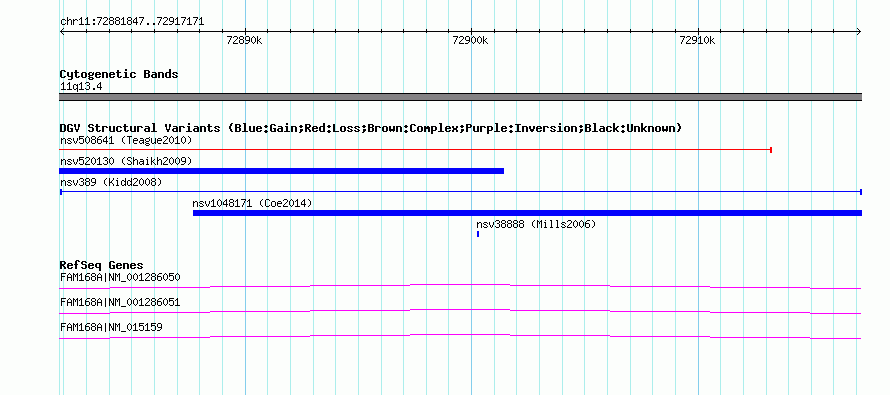Click the right arrowhead of the ruler

(x=859, y=32)
